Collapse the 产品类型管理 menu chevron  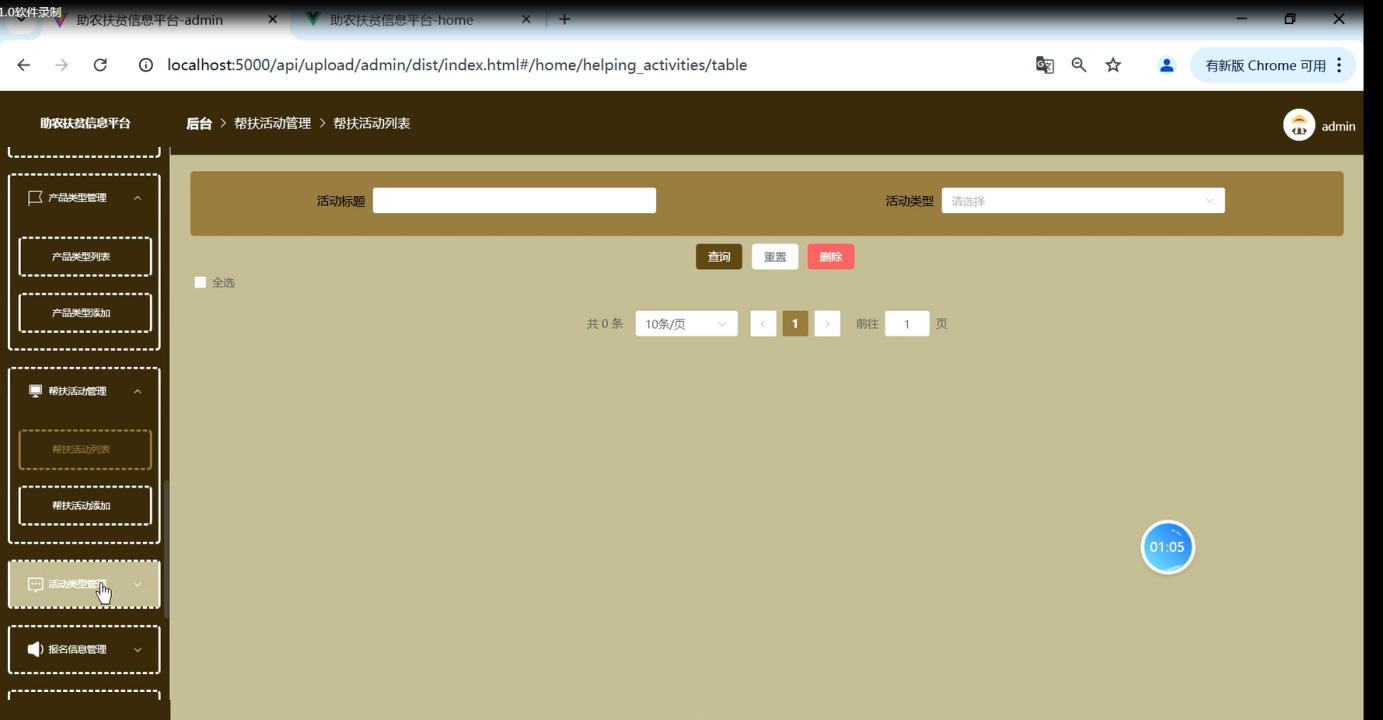(138, 198)
